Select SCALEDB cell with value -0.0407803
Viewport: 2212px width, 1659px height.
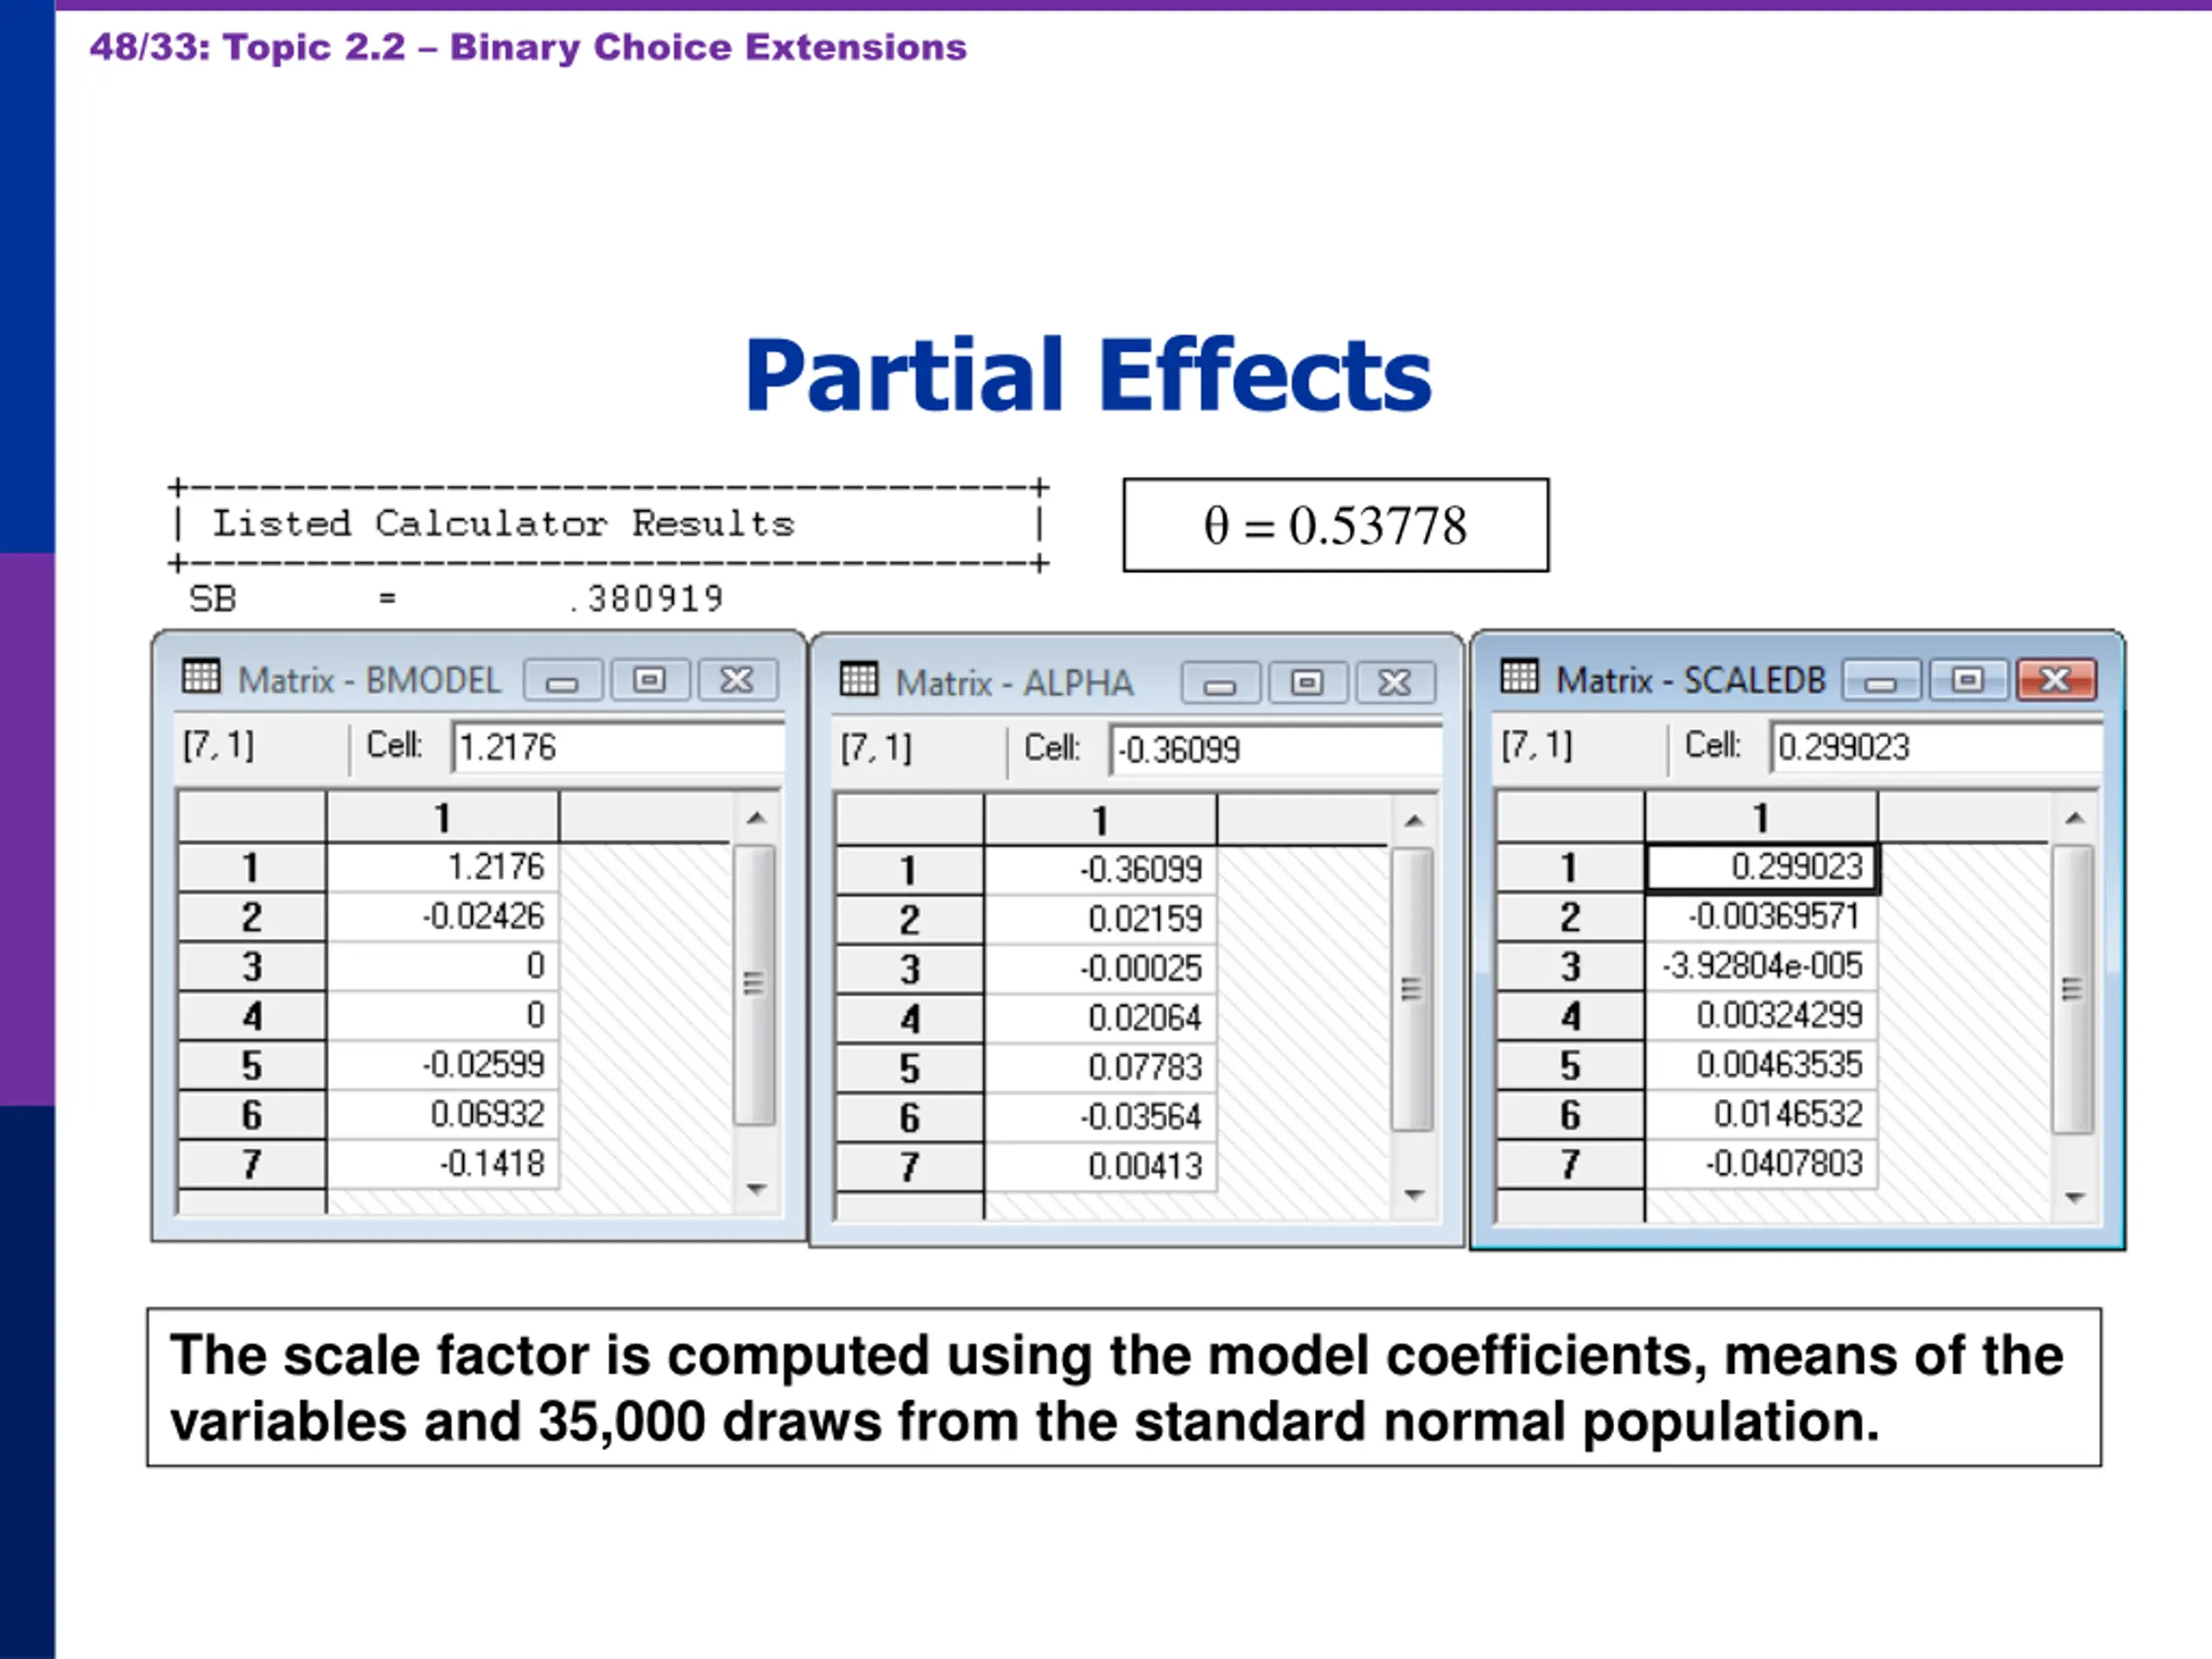1761,1164
